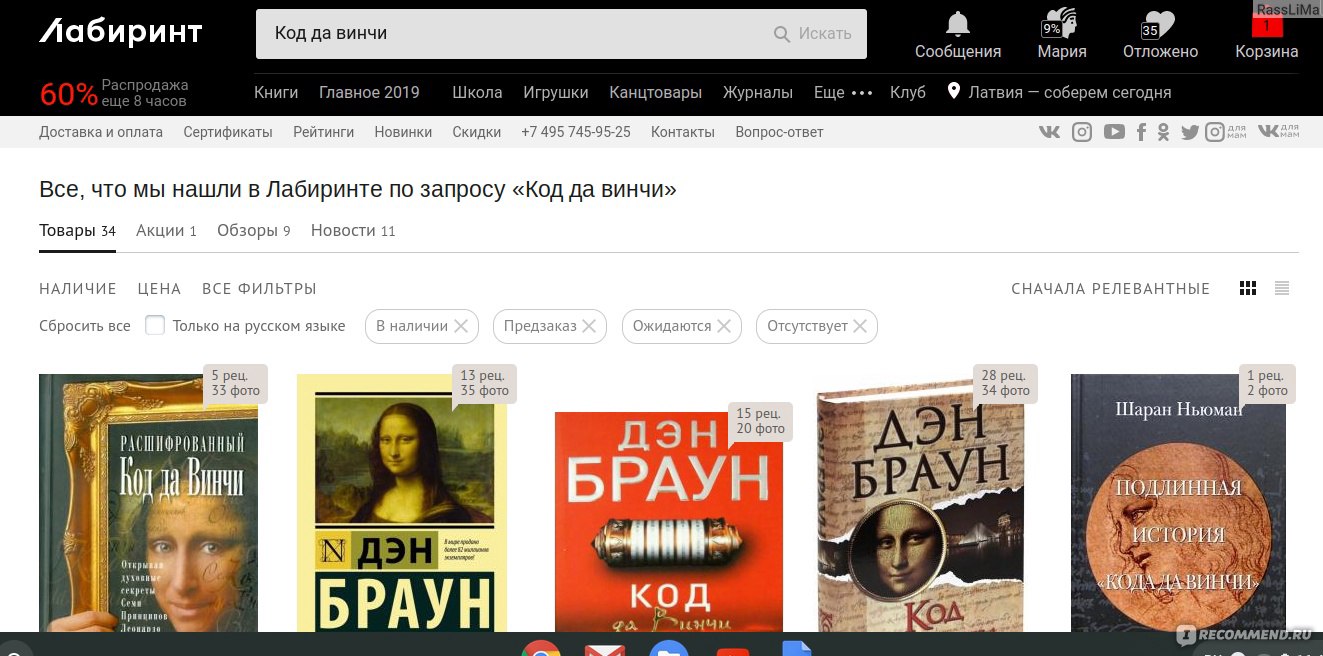Screen dimensions: 1323x656
Task: Open the Odnoklassniki social icon
Action: (x=1163, y=132)
